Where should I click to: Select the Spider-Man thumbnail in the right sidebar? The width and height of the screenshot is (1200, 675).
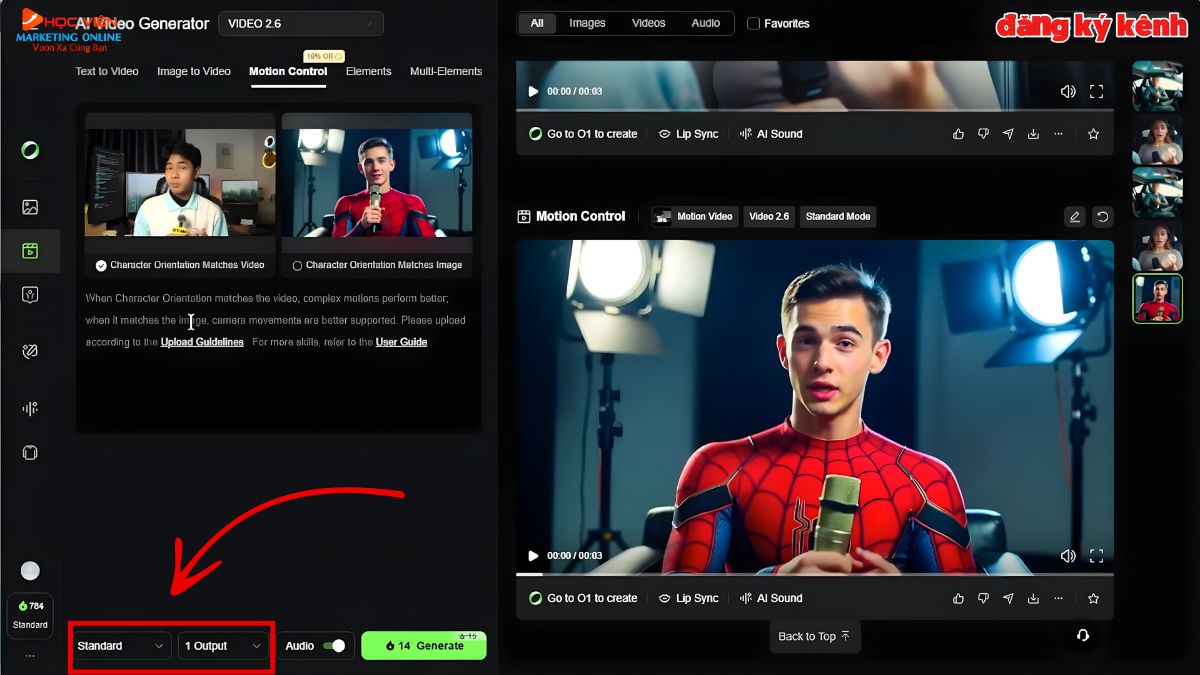tap(1157, 297)
